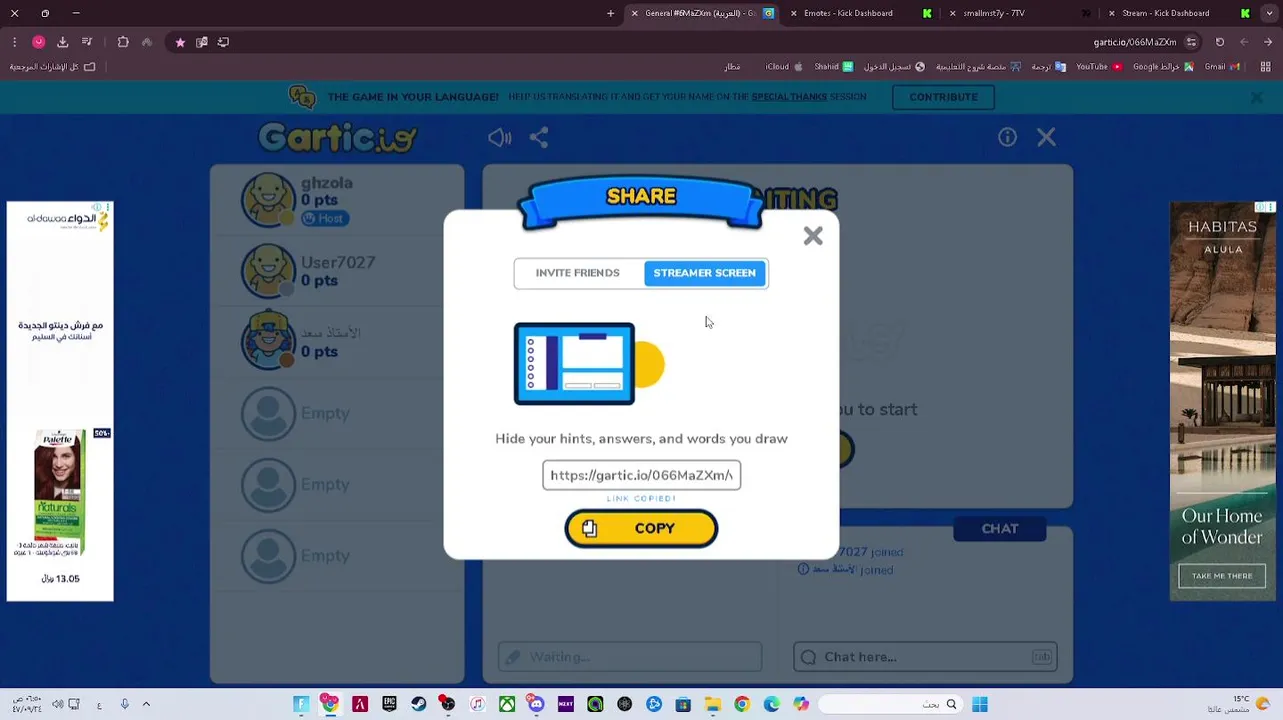This screenshot has width=1283, height=720.
Task: Select the User7027 player entry
Action: (337, 271)
